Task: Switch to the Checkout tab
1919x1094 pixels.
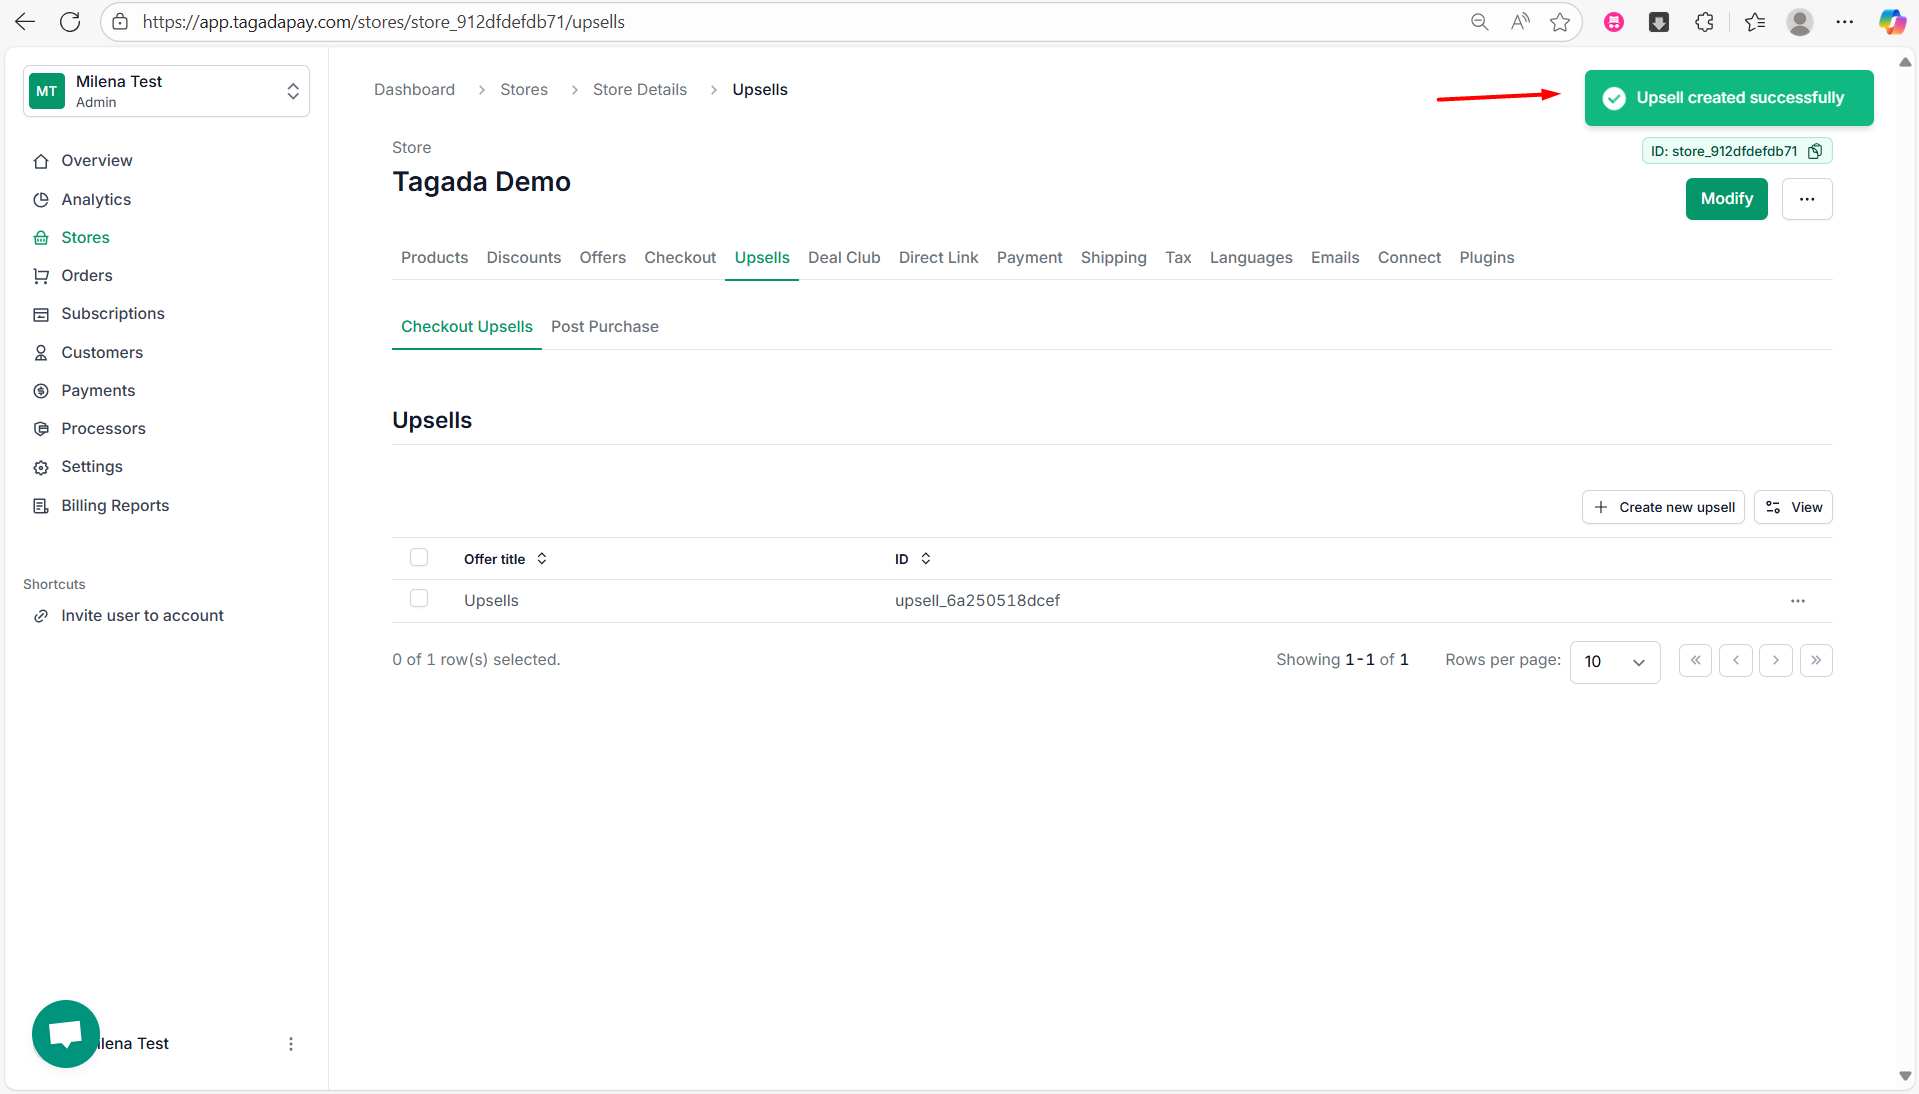Action: point(680,257)
